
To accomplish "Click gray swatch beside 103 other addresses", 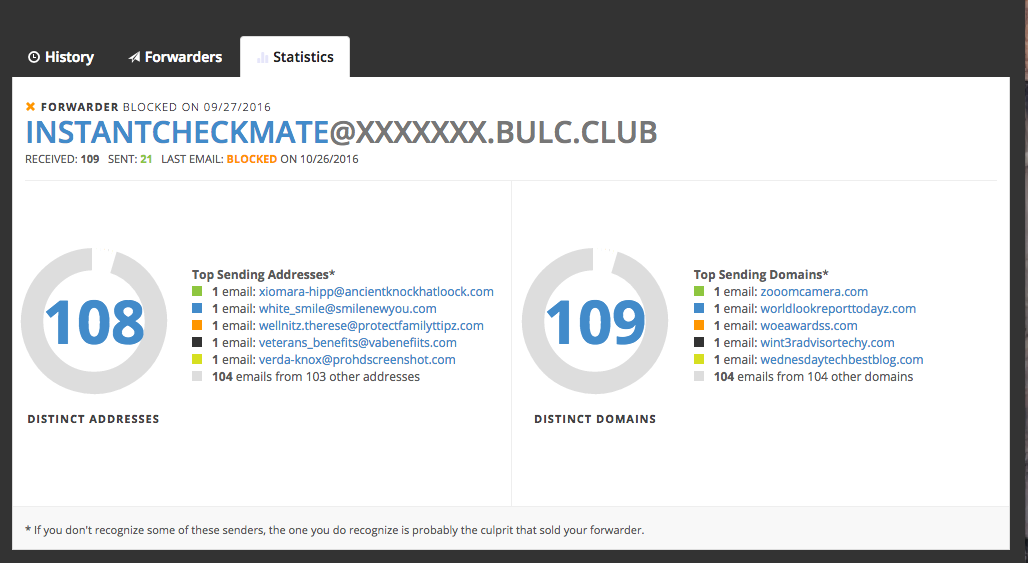I will coord(197,376).
